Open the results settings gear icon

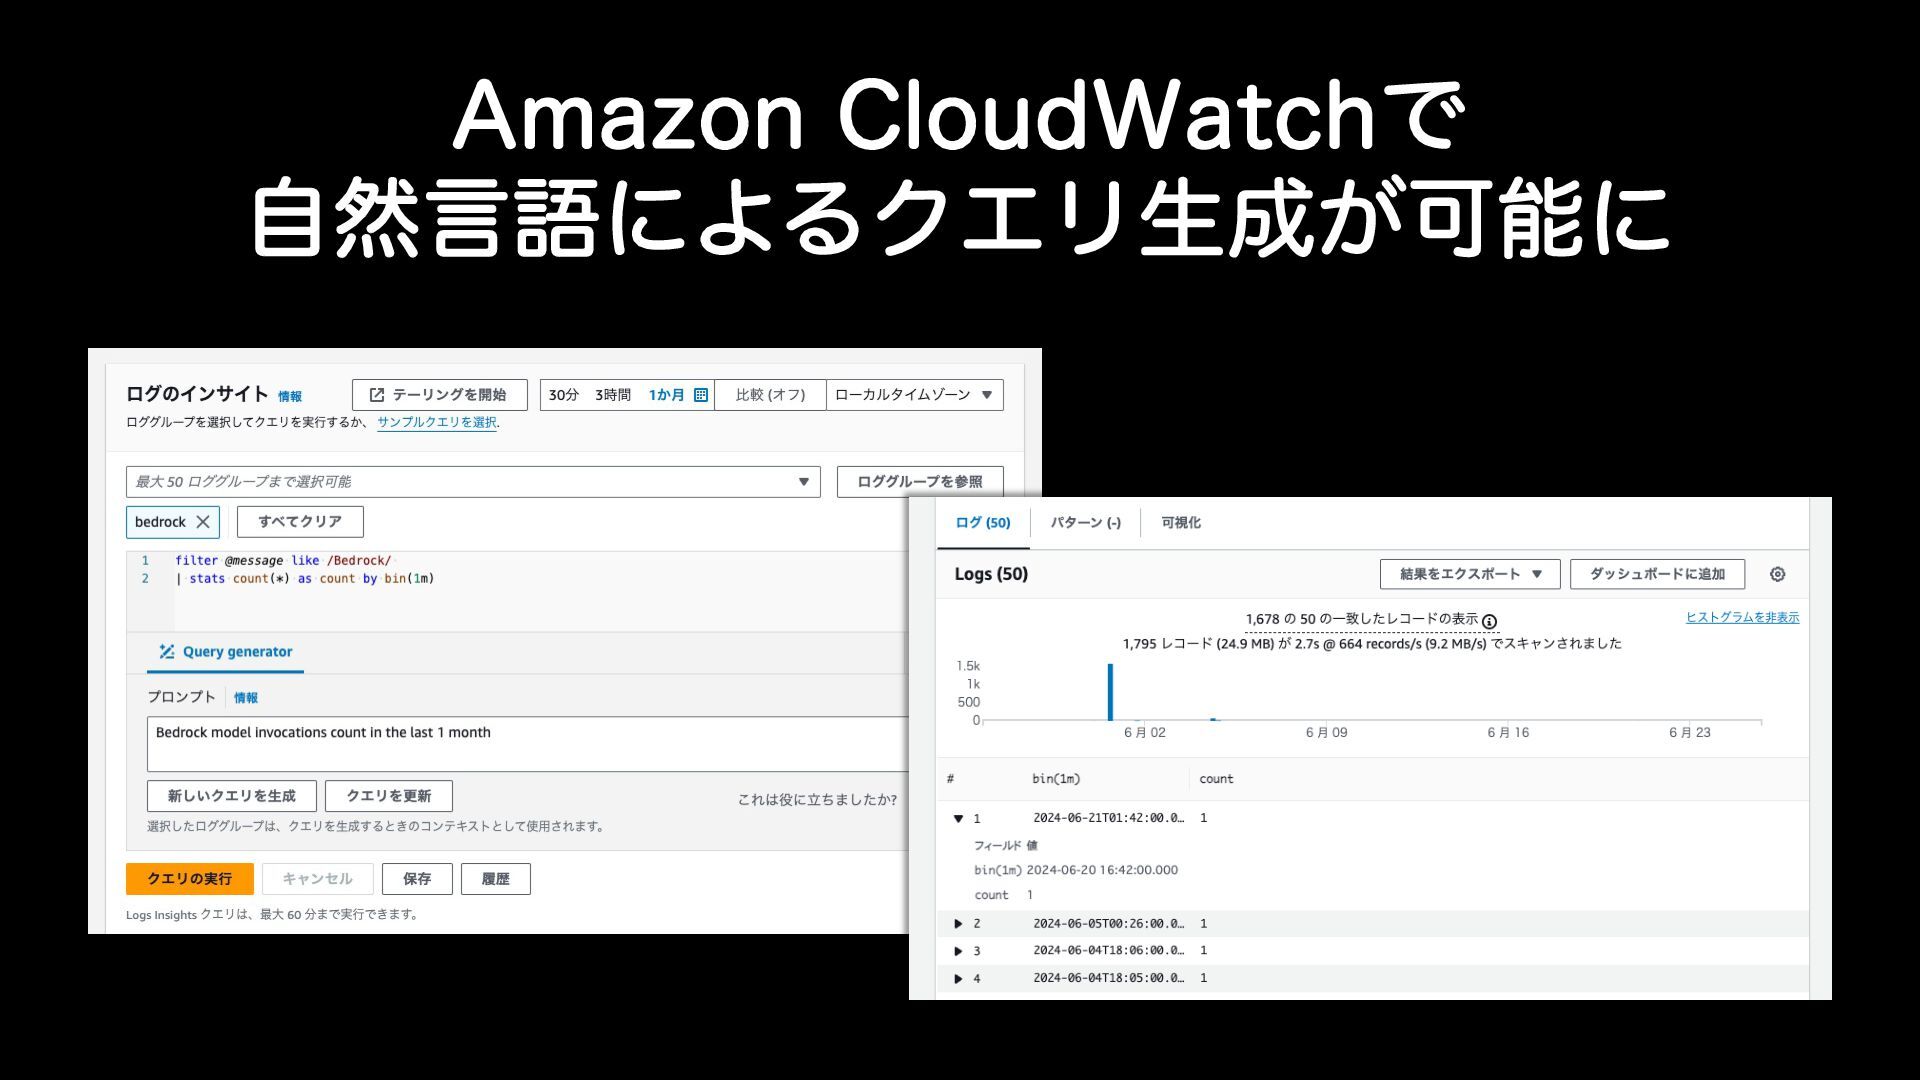[1777, 574]
